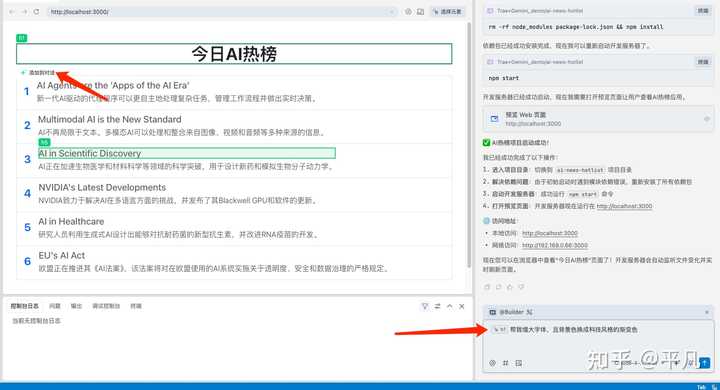The image size is (720, 390).
Task: Click the vertical scrollbar of preview page
Action: tap(469, 145)
